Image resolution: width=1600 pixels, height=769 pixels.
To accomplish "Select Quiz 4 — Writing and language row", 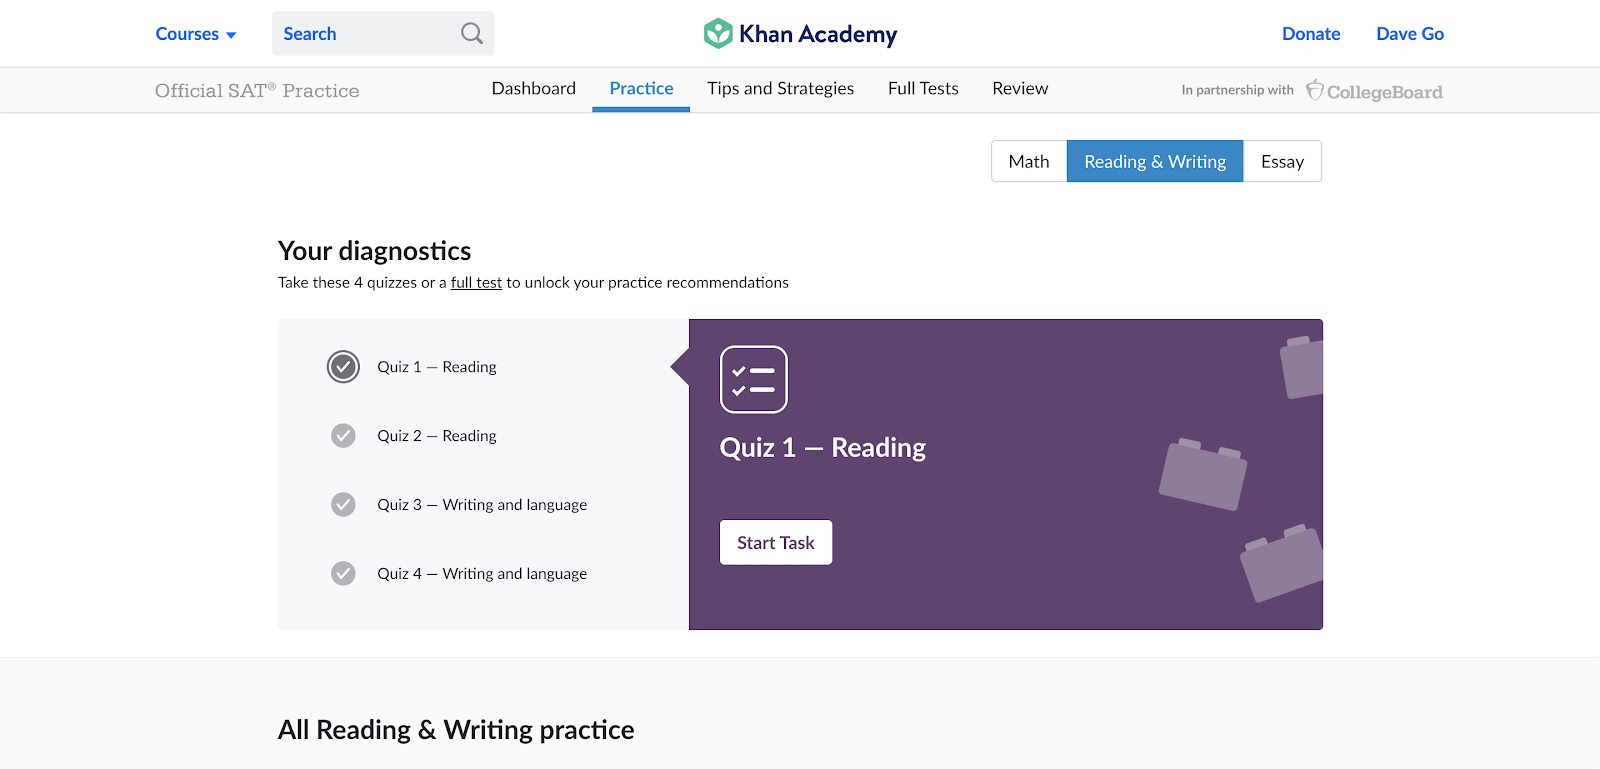I will pyautogui.click(x=484, y=574).
